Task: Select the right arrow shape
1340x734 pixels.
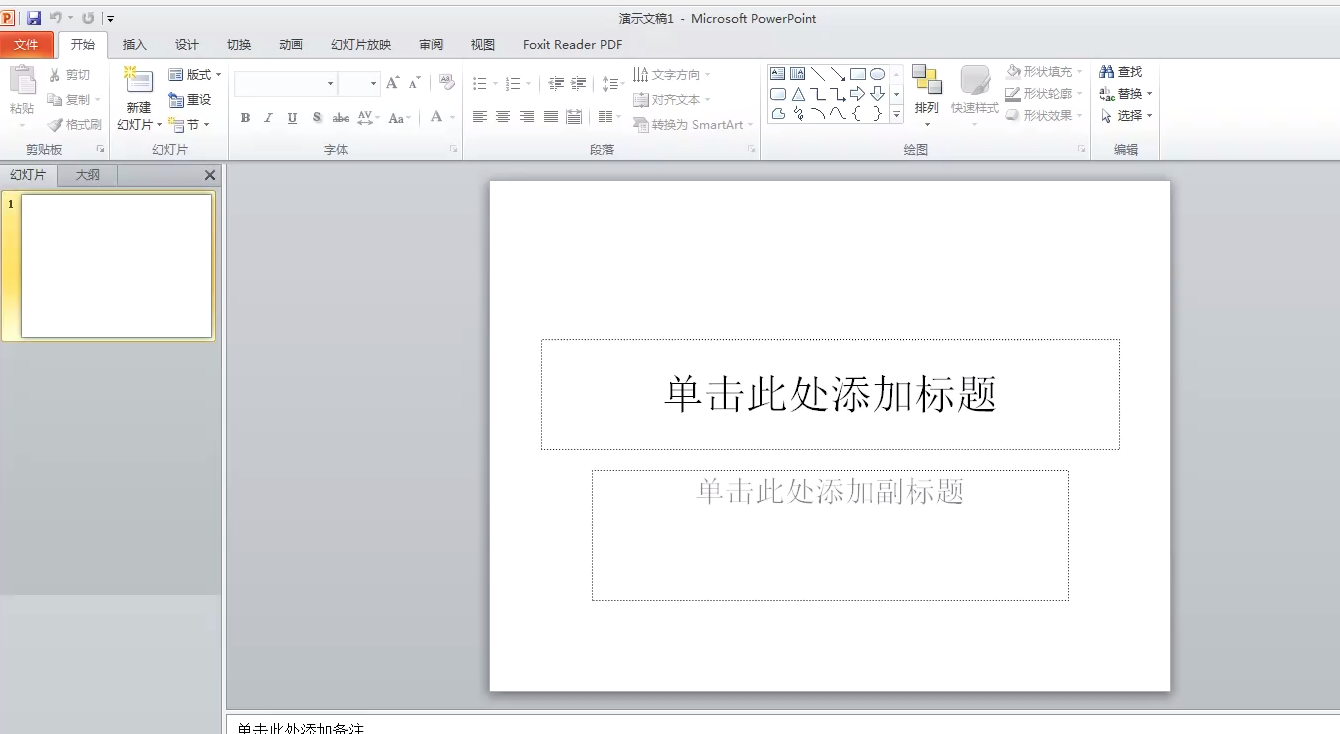Action: coord(857,94)
